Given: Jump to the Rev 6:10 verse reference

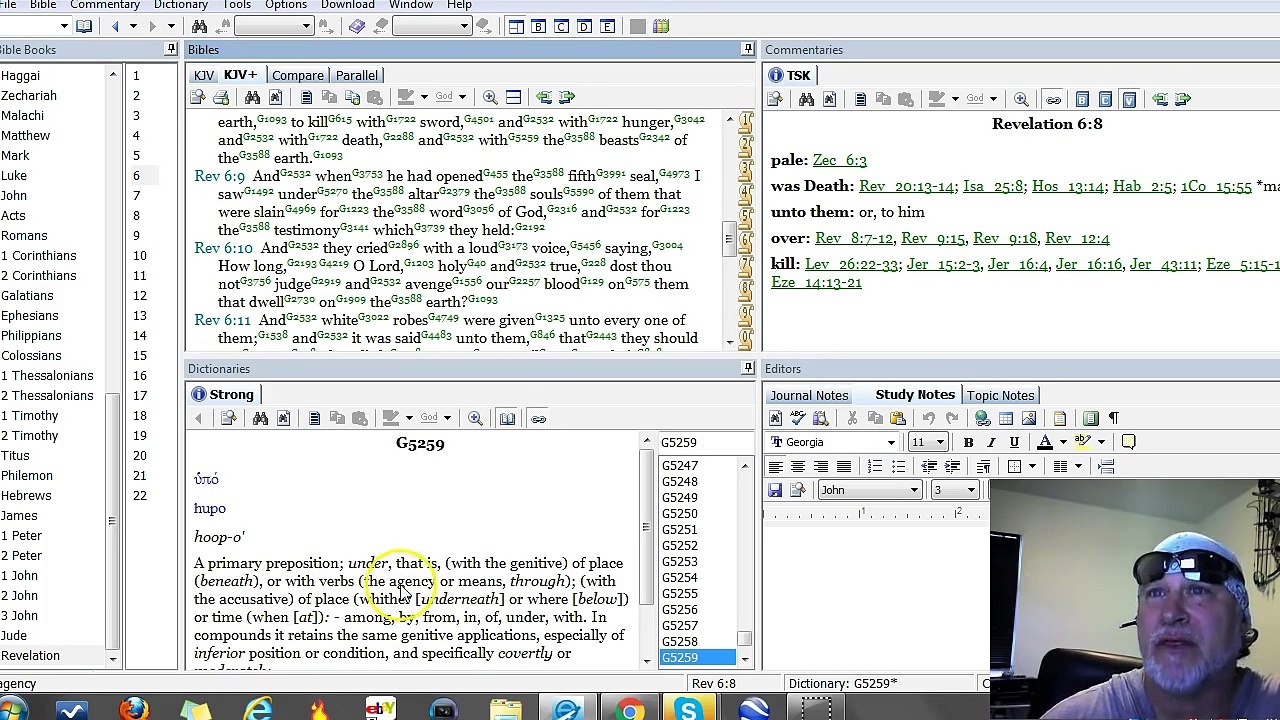Looking at the screenshot, I should pyautogui.click(x=223, y=248).
